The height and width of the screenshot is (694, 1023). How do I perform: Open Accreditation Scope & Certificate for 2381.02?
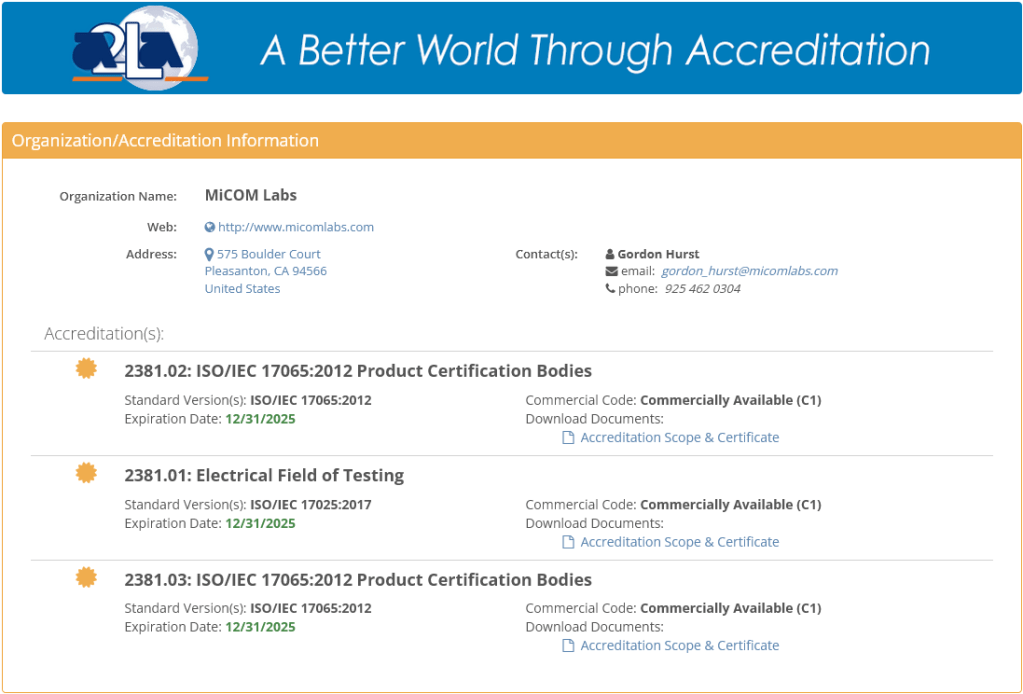[x=680, y=437]
